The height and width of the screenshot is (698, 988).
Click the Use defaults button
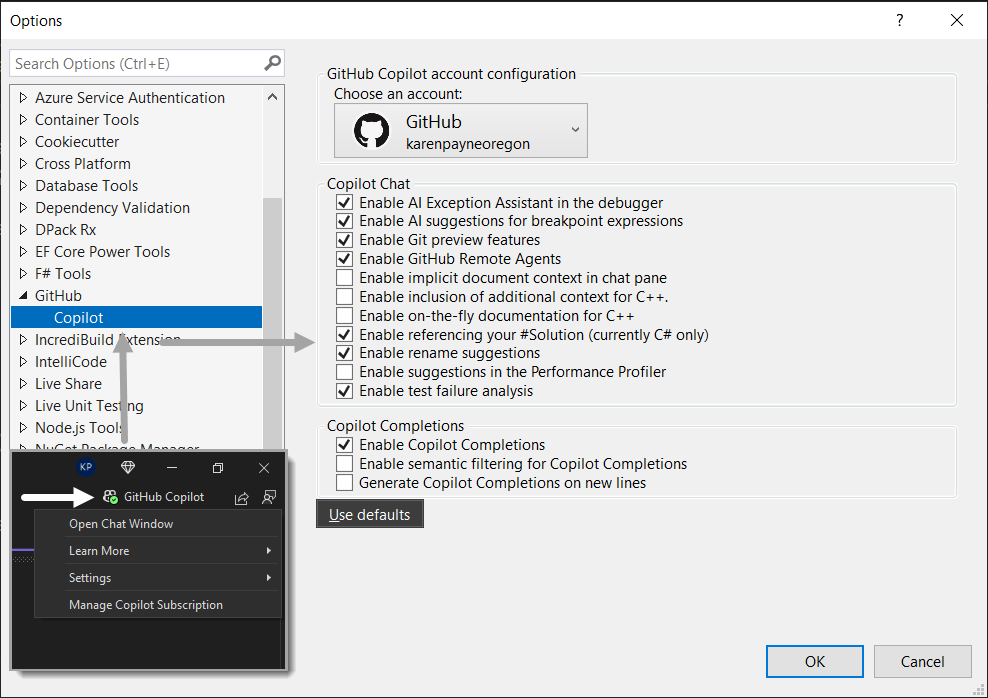point(370,514)
